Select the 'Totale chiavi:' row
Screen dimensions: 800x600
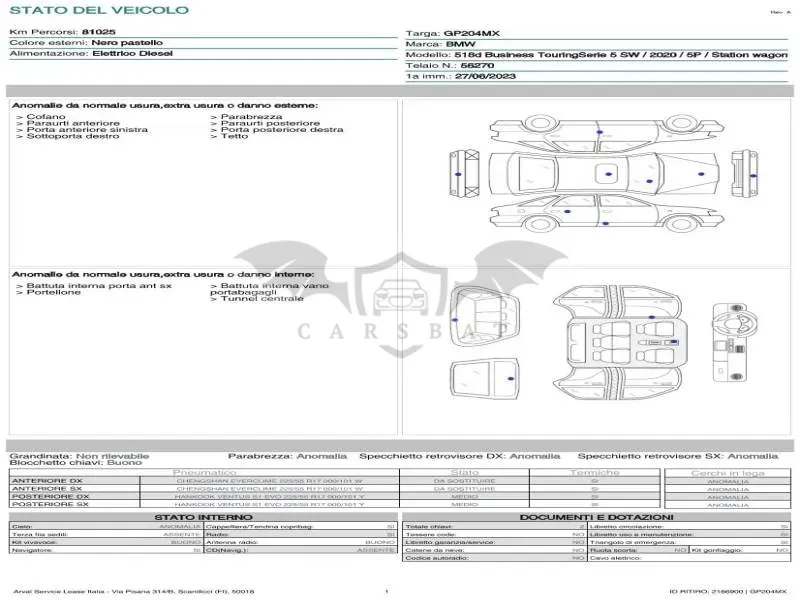tap(494, 527)
